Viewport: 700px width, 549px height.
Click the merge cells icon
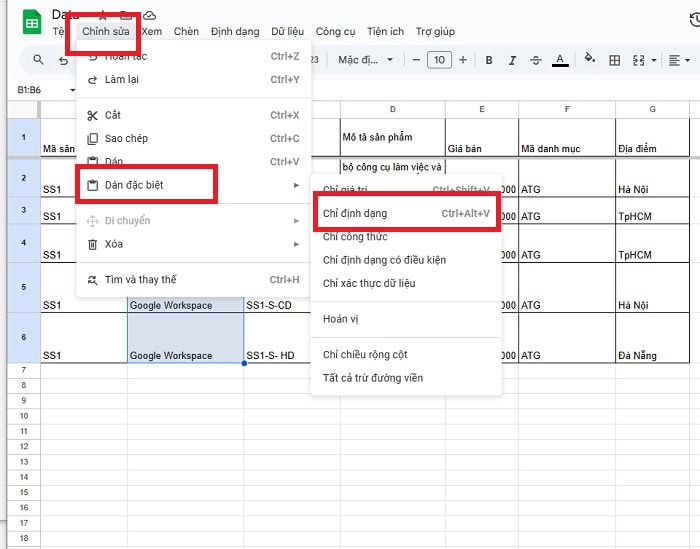click(x=640, y=60)
